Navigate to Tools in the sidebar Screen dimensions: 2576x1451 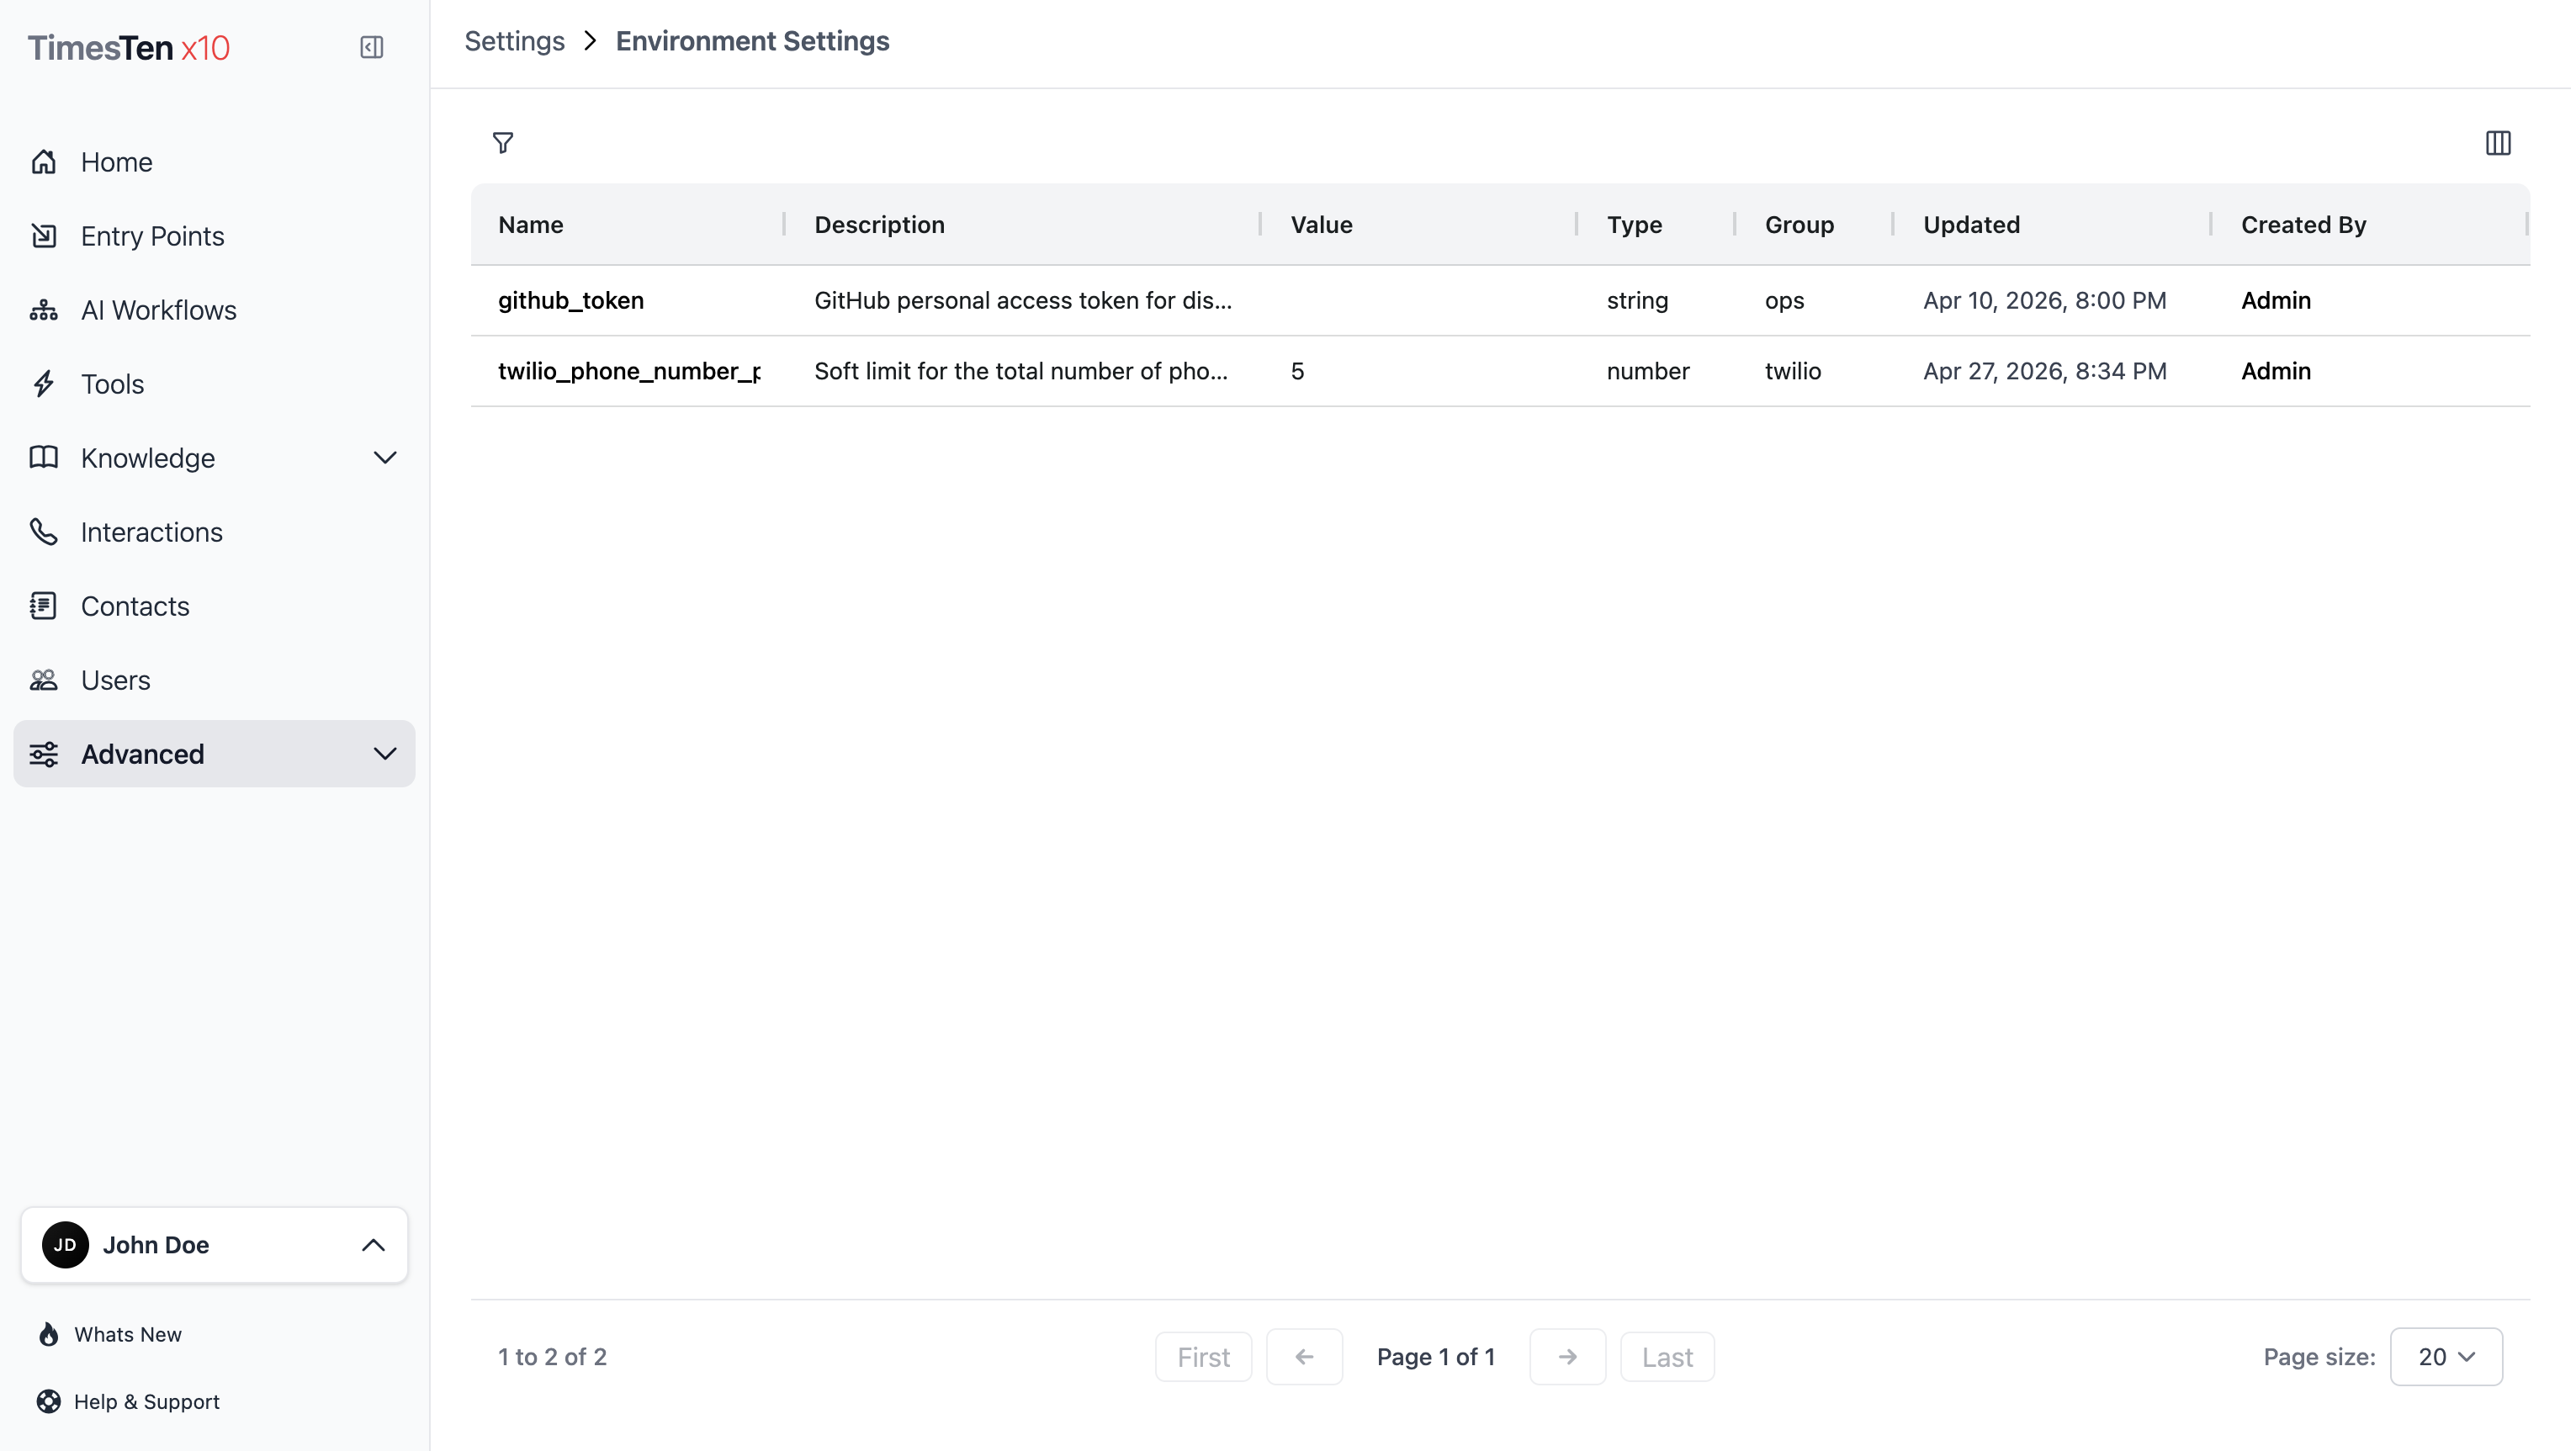coord(214,383)
